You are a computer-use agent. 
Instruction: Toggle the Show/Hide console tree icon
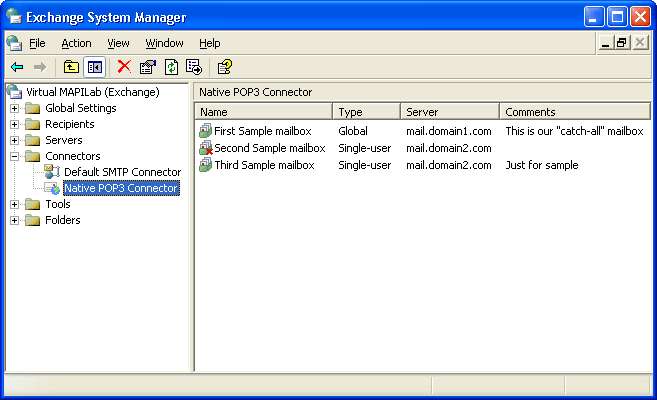(x=95, y=67)
